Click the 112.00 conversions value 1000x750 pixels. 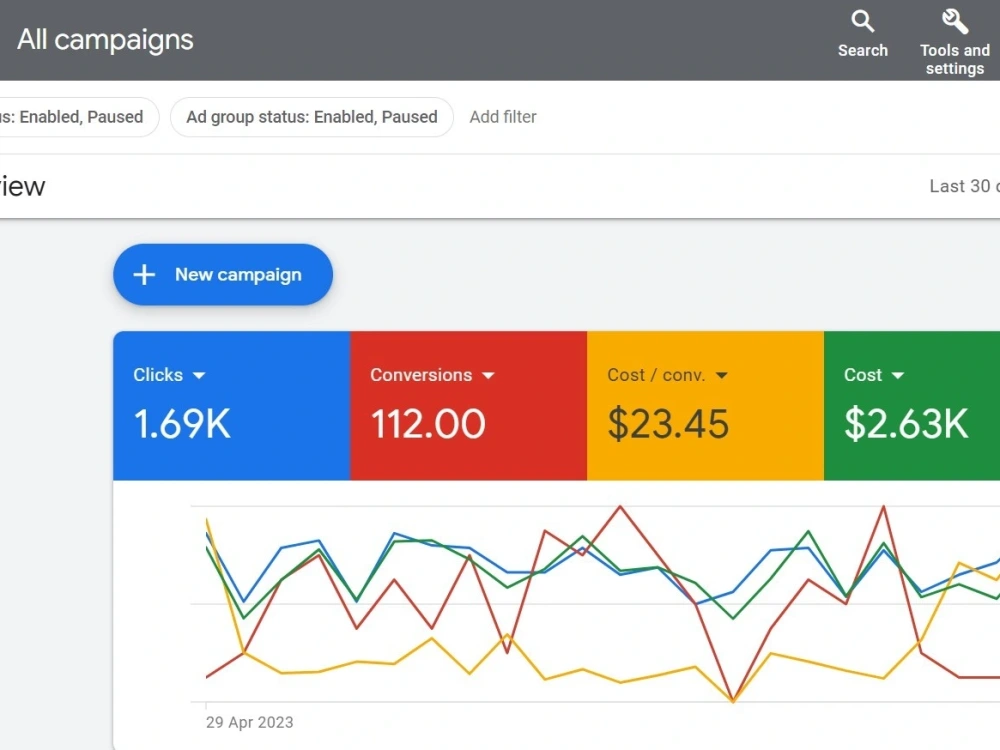pyautogui.click(x=428, y=424)
